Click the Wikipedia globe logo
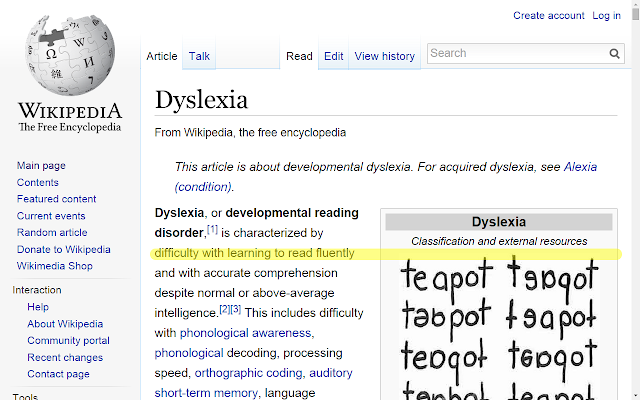The width and height of the screenshot is (640, 400). point(70,54)
